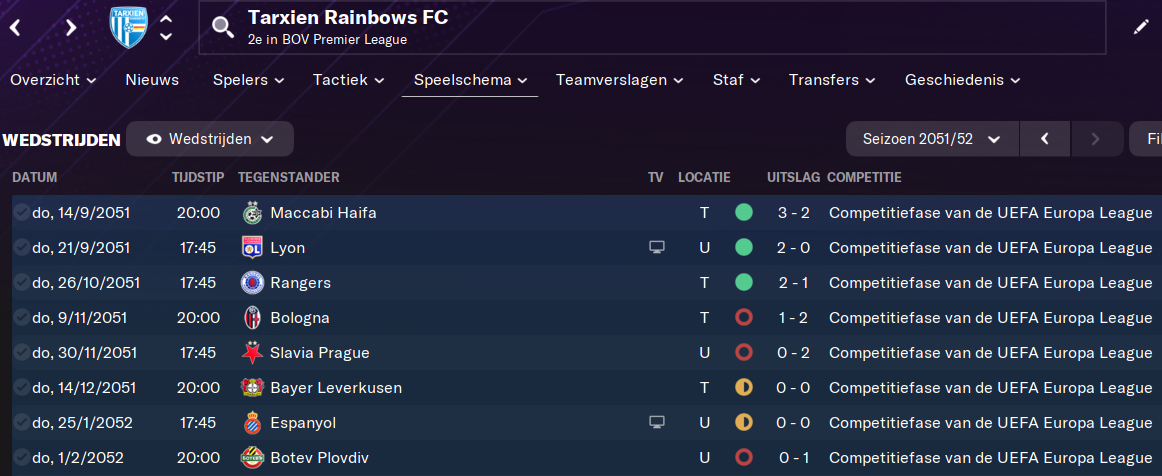Go to the previous season using arrow button
The height and width of the screenshot is (476, 1162).
[1045, 140]
